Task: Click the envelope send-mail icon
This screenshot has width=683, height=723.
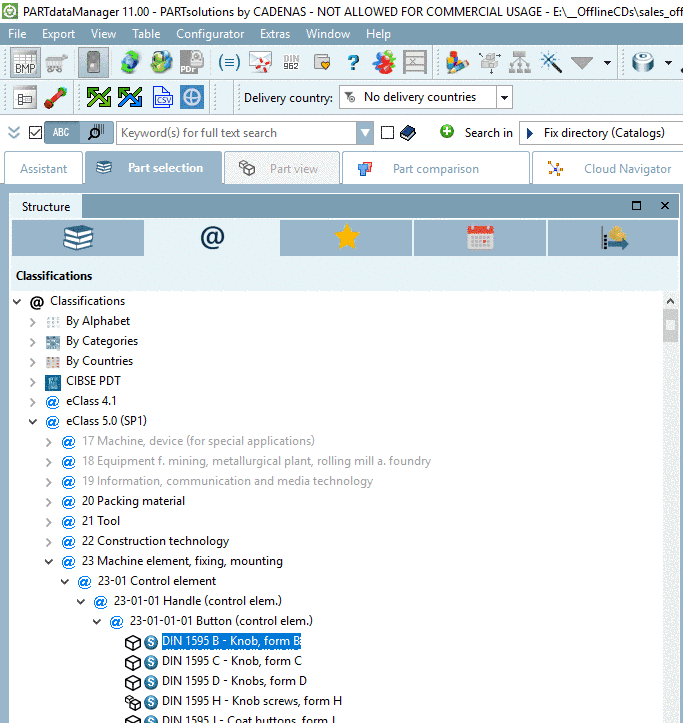Action: tap(261, 62)
